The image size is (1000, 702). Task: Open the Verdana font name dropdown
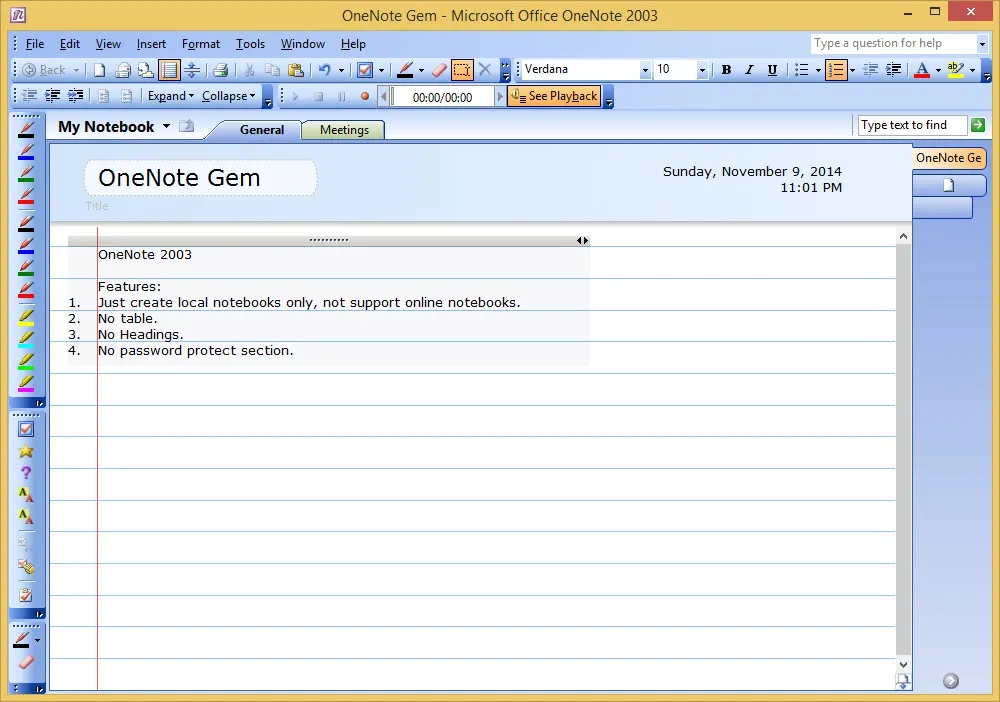pyautogui.click(x=645, y=70)
